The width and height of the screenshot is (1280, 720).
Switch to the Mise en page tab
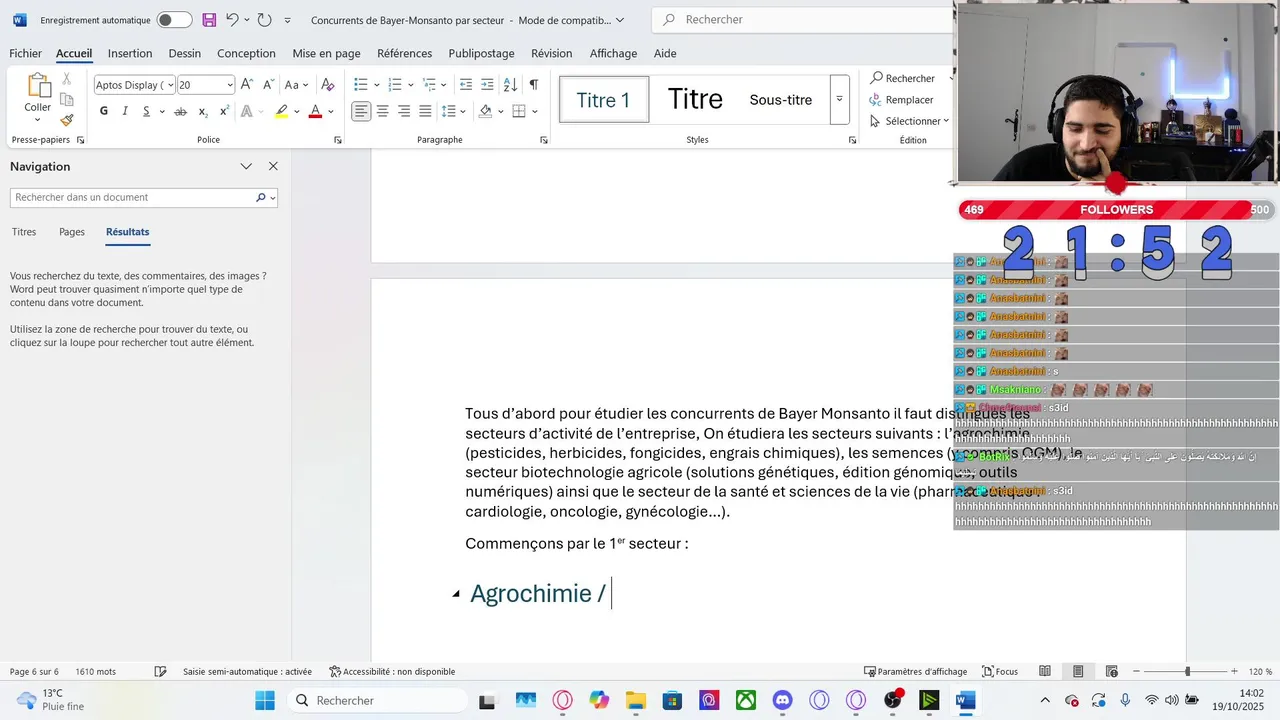tap(326, 53)
